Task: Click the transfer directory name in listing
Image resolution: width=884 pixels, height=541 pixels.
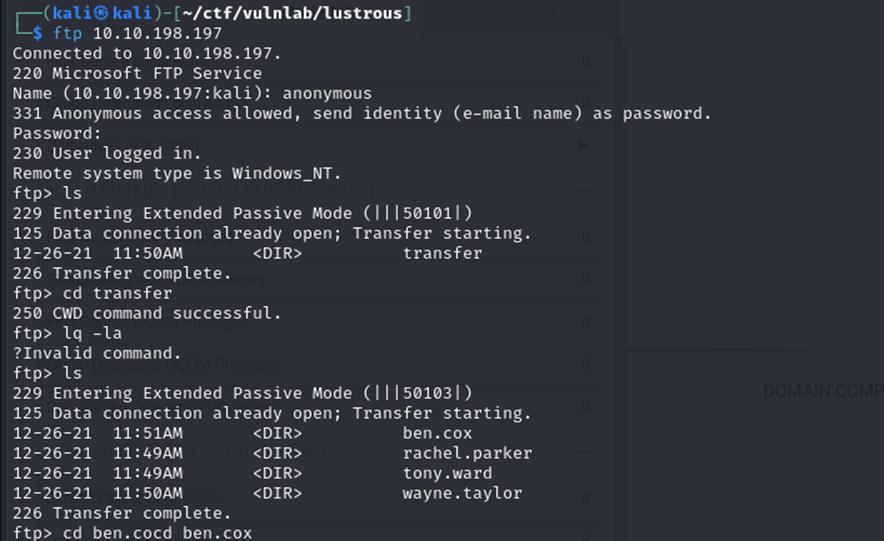Action: click(442, 253)
